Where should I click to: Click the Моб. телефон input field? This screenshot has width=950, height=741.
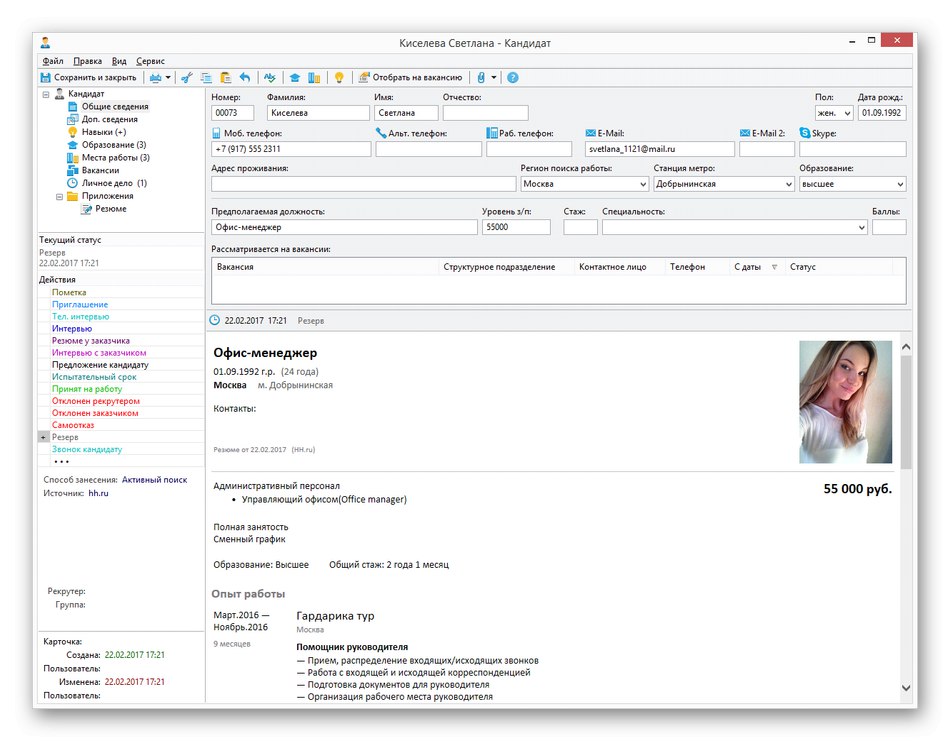tap(291, 149)
